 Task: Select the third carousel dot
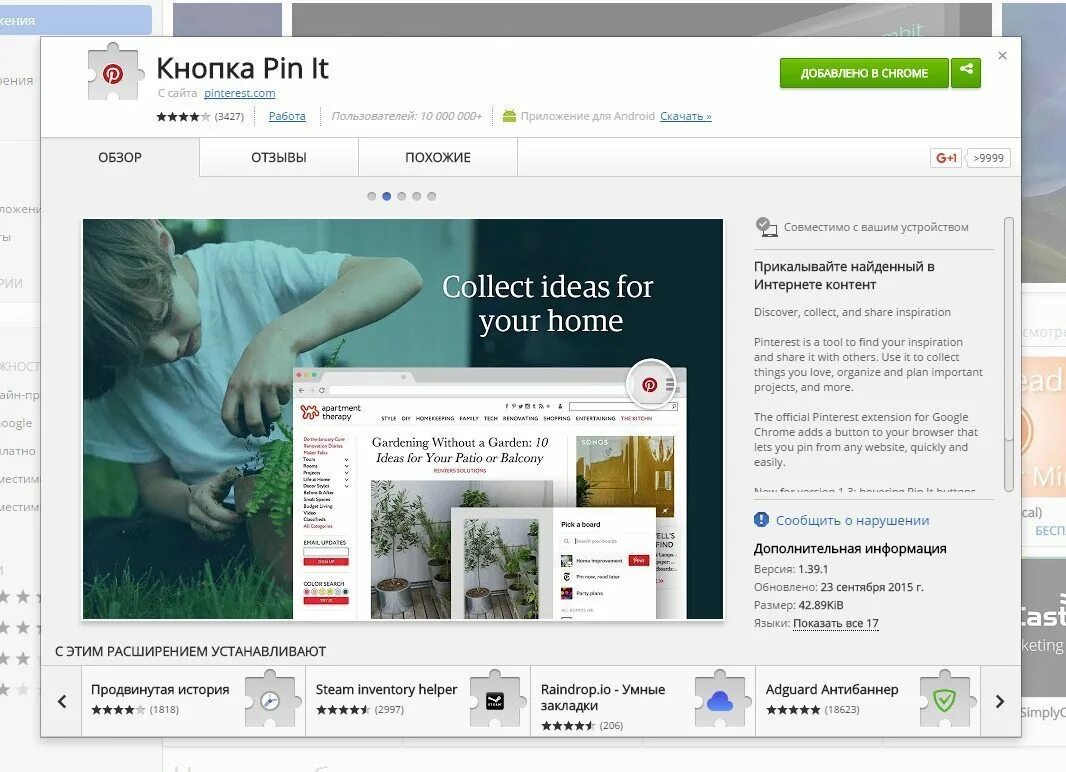click(401, 196)
